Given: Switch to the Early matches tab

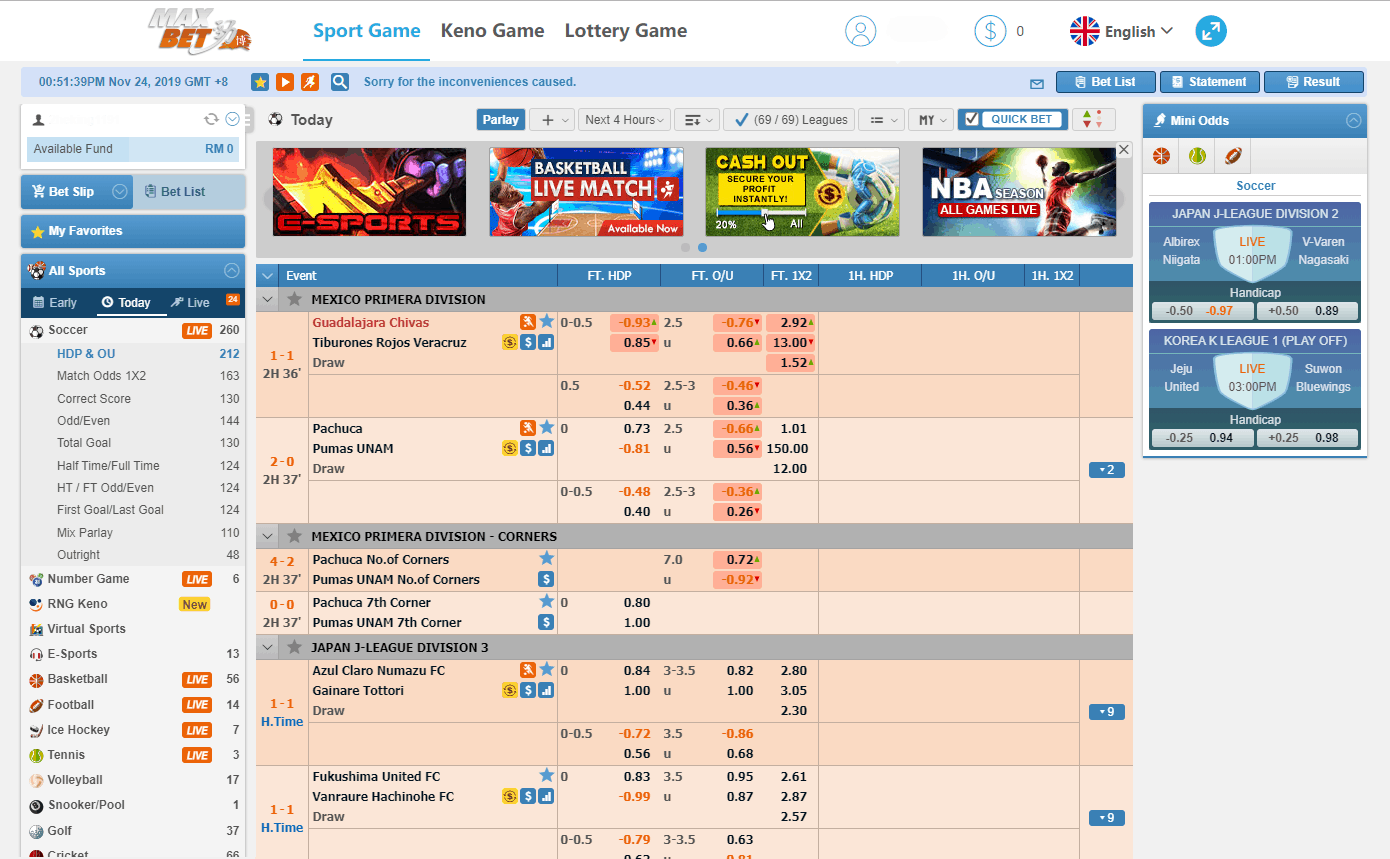Looking at the screenshot, I should coord(55,302).
